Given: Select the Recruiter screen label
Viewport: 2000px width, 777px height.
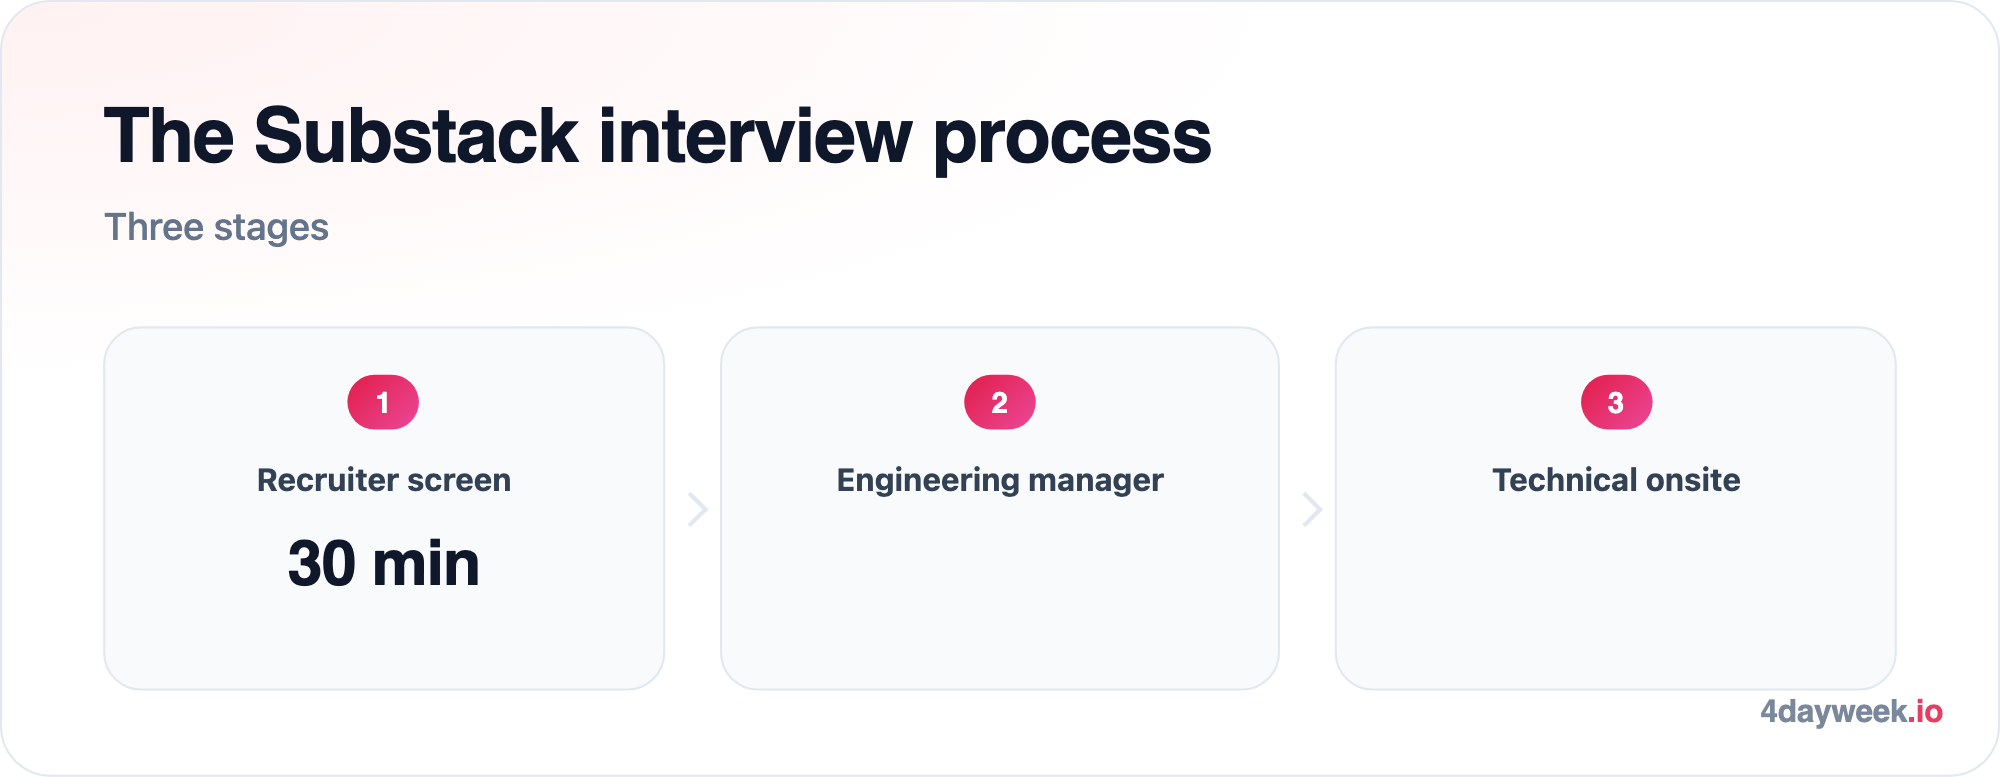Looking at the screenshot, I should pos(384,480).
